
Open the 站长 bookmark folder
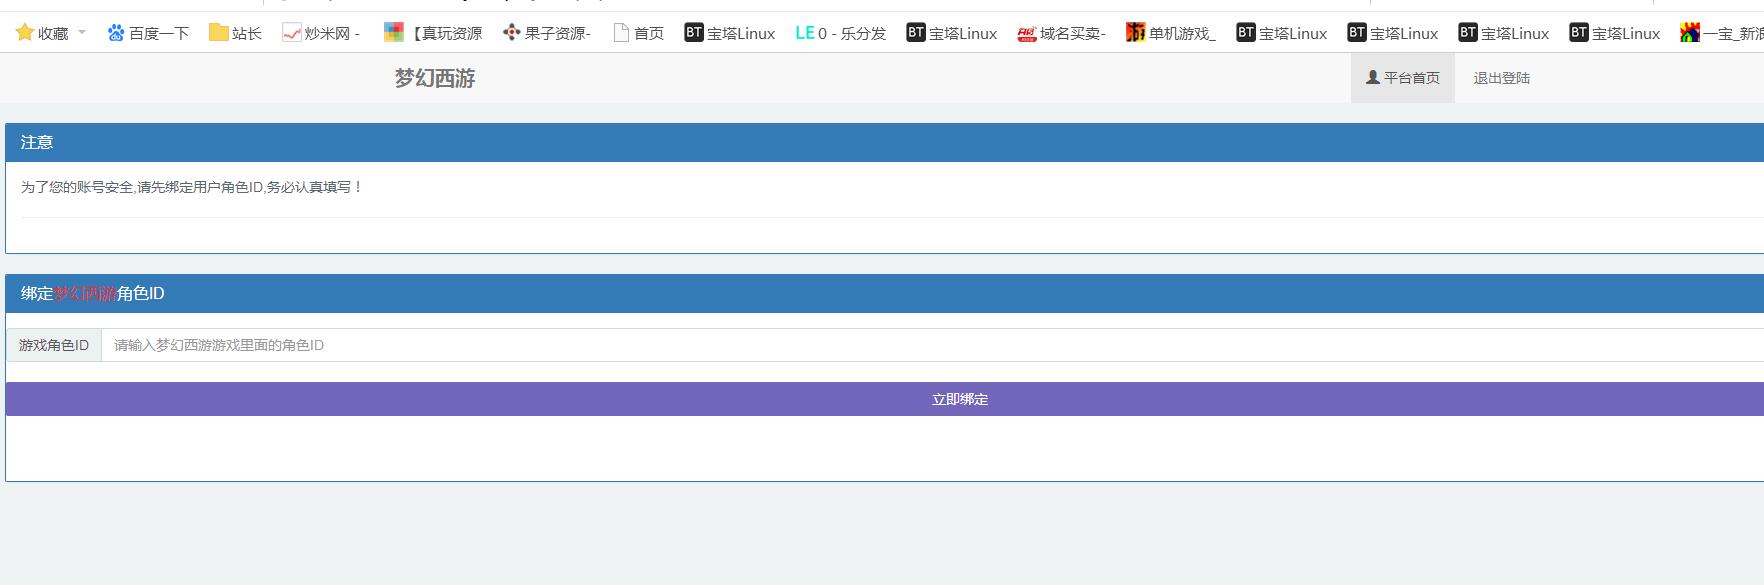(235, 33)
